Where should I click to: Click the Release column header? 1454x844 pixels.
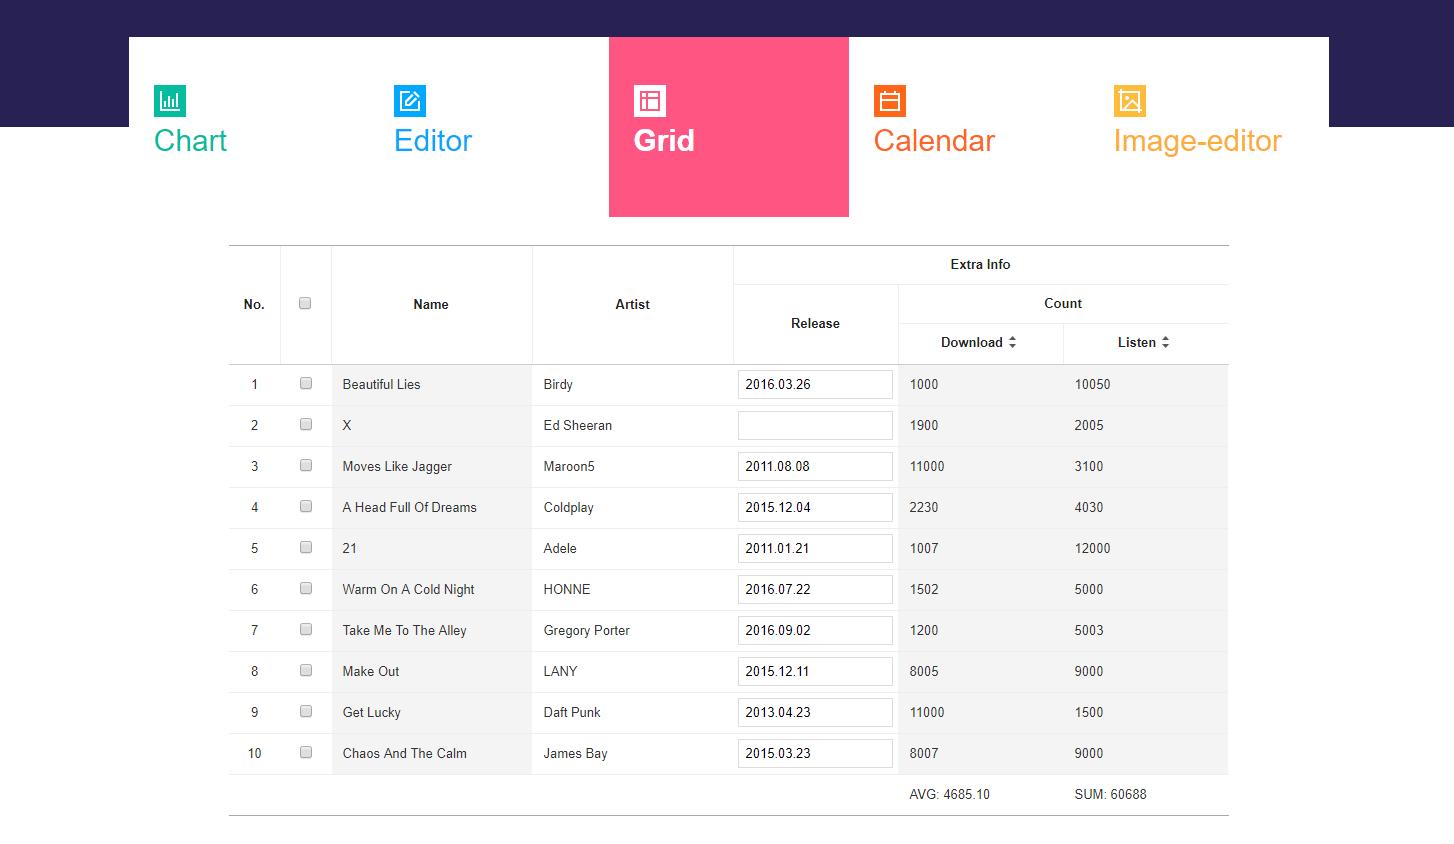[x=815, y=324]
